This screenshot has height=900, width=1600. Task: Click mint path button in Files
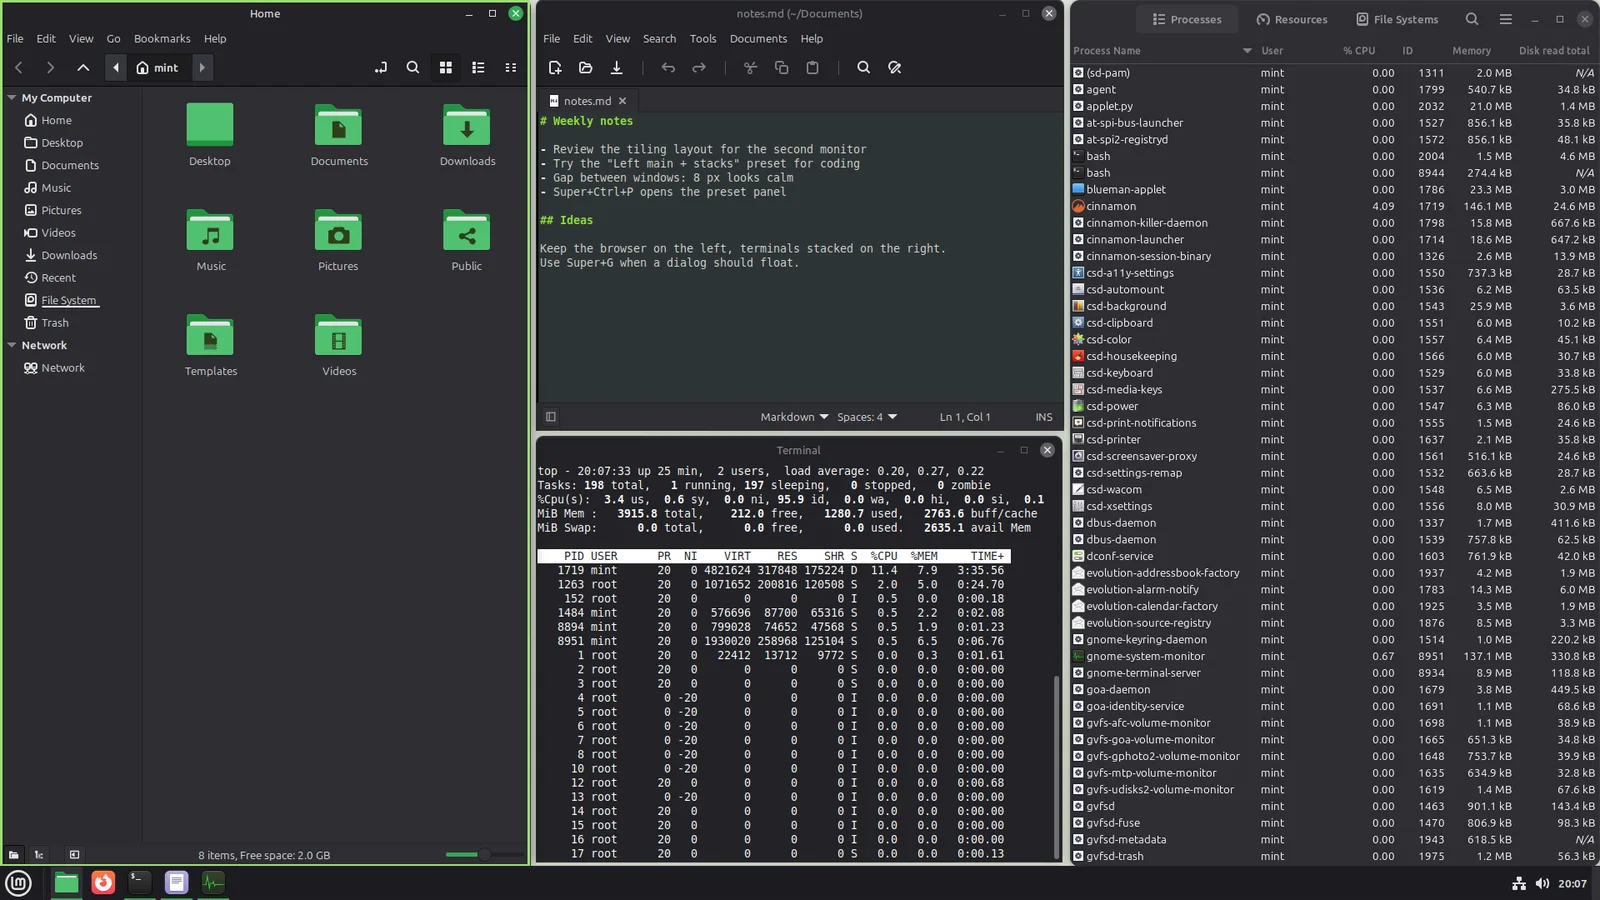pyautogui.click(x=158, y=68)
